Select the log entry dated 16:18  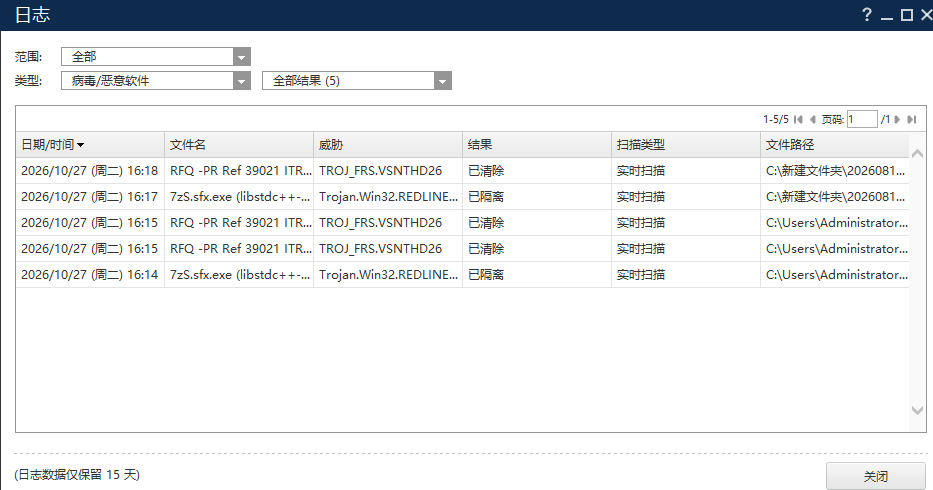(462, 171)
